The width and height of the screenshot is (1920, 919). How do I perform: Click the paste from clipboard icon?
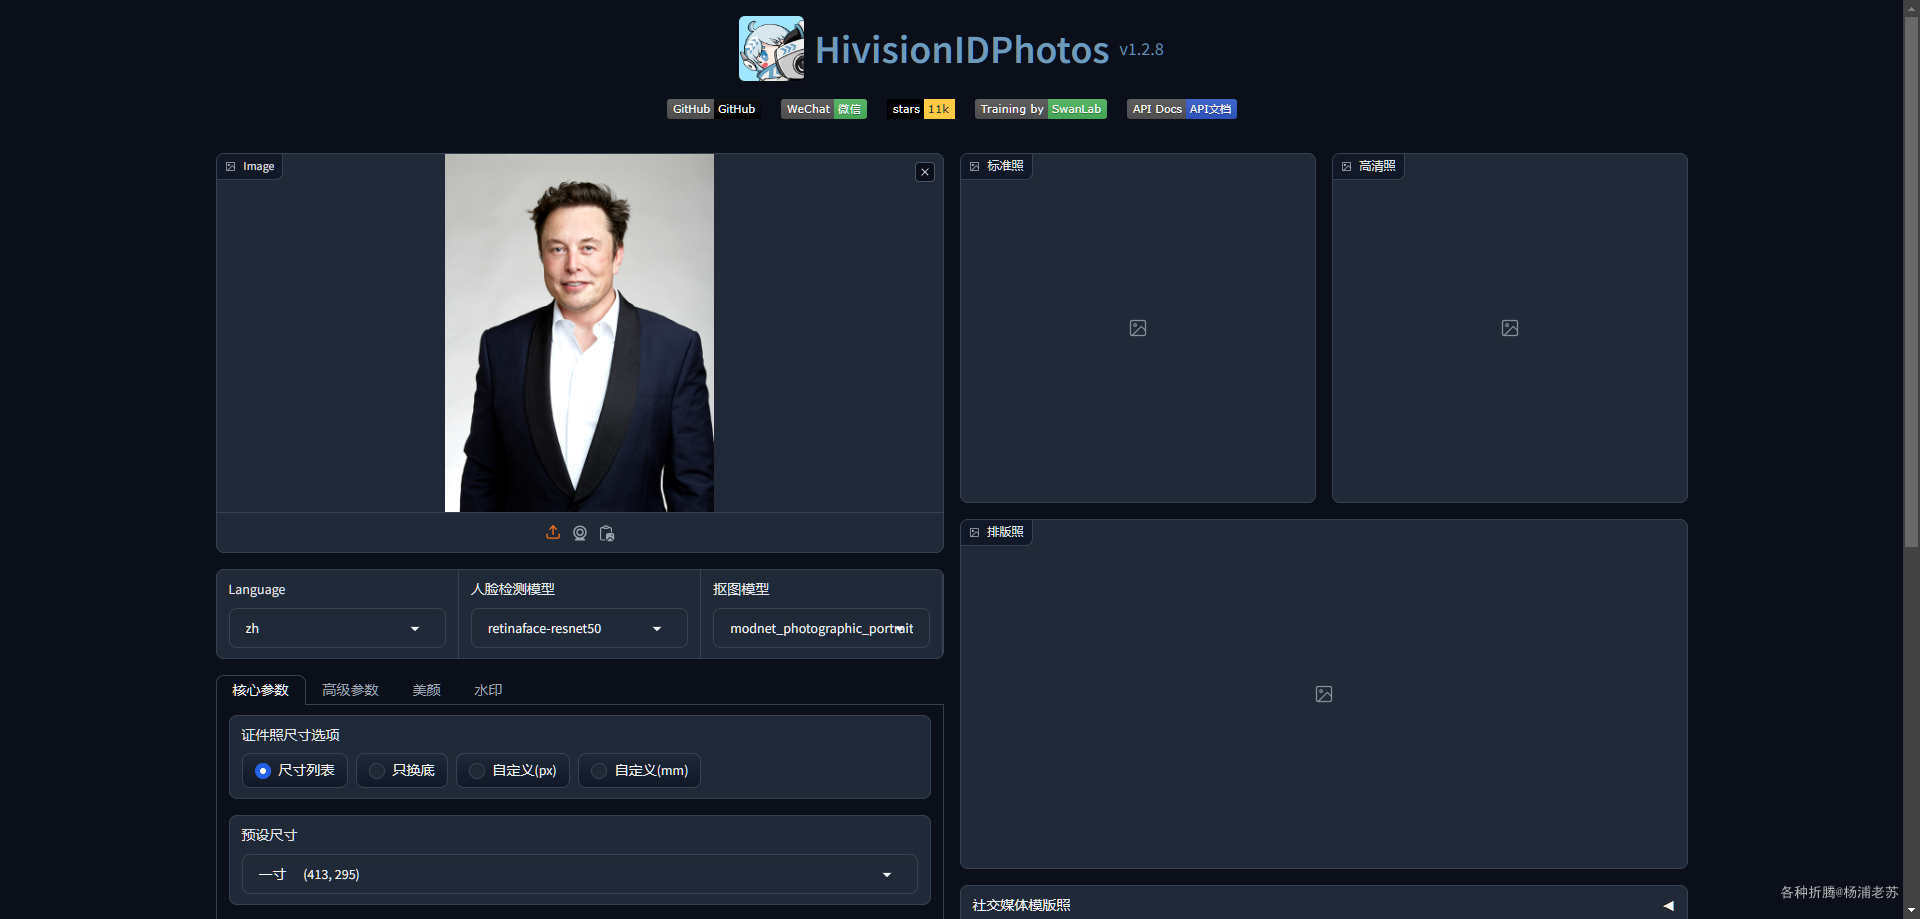607,533
